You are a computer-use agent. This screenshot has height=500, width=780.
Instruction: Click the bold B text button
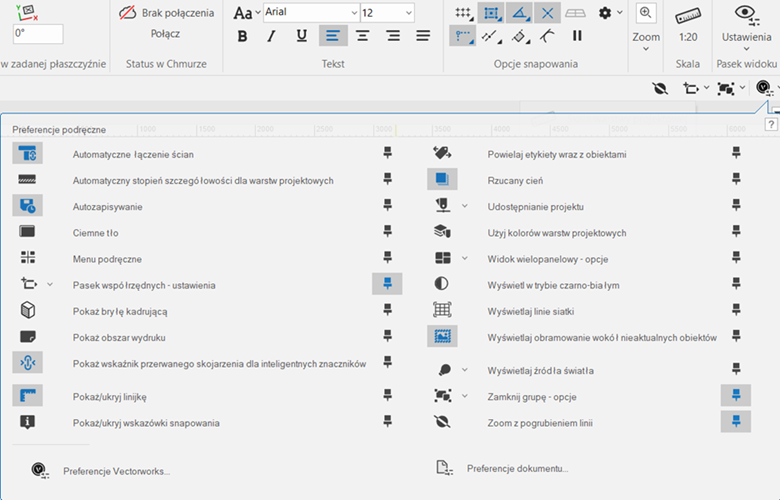pos(242,37)
